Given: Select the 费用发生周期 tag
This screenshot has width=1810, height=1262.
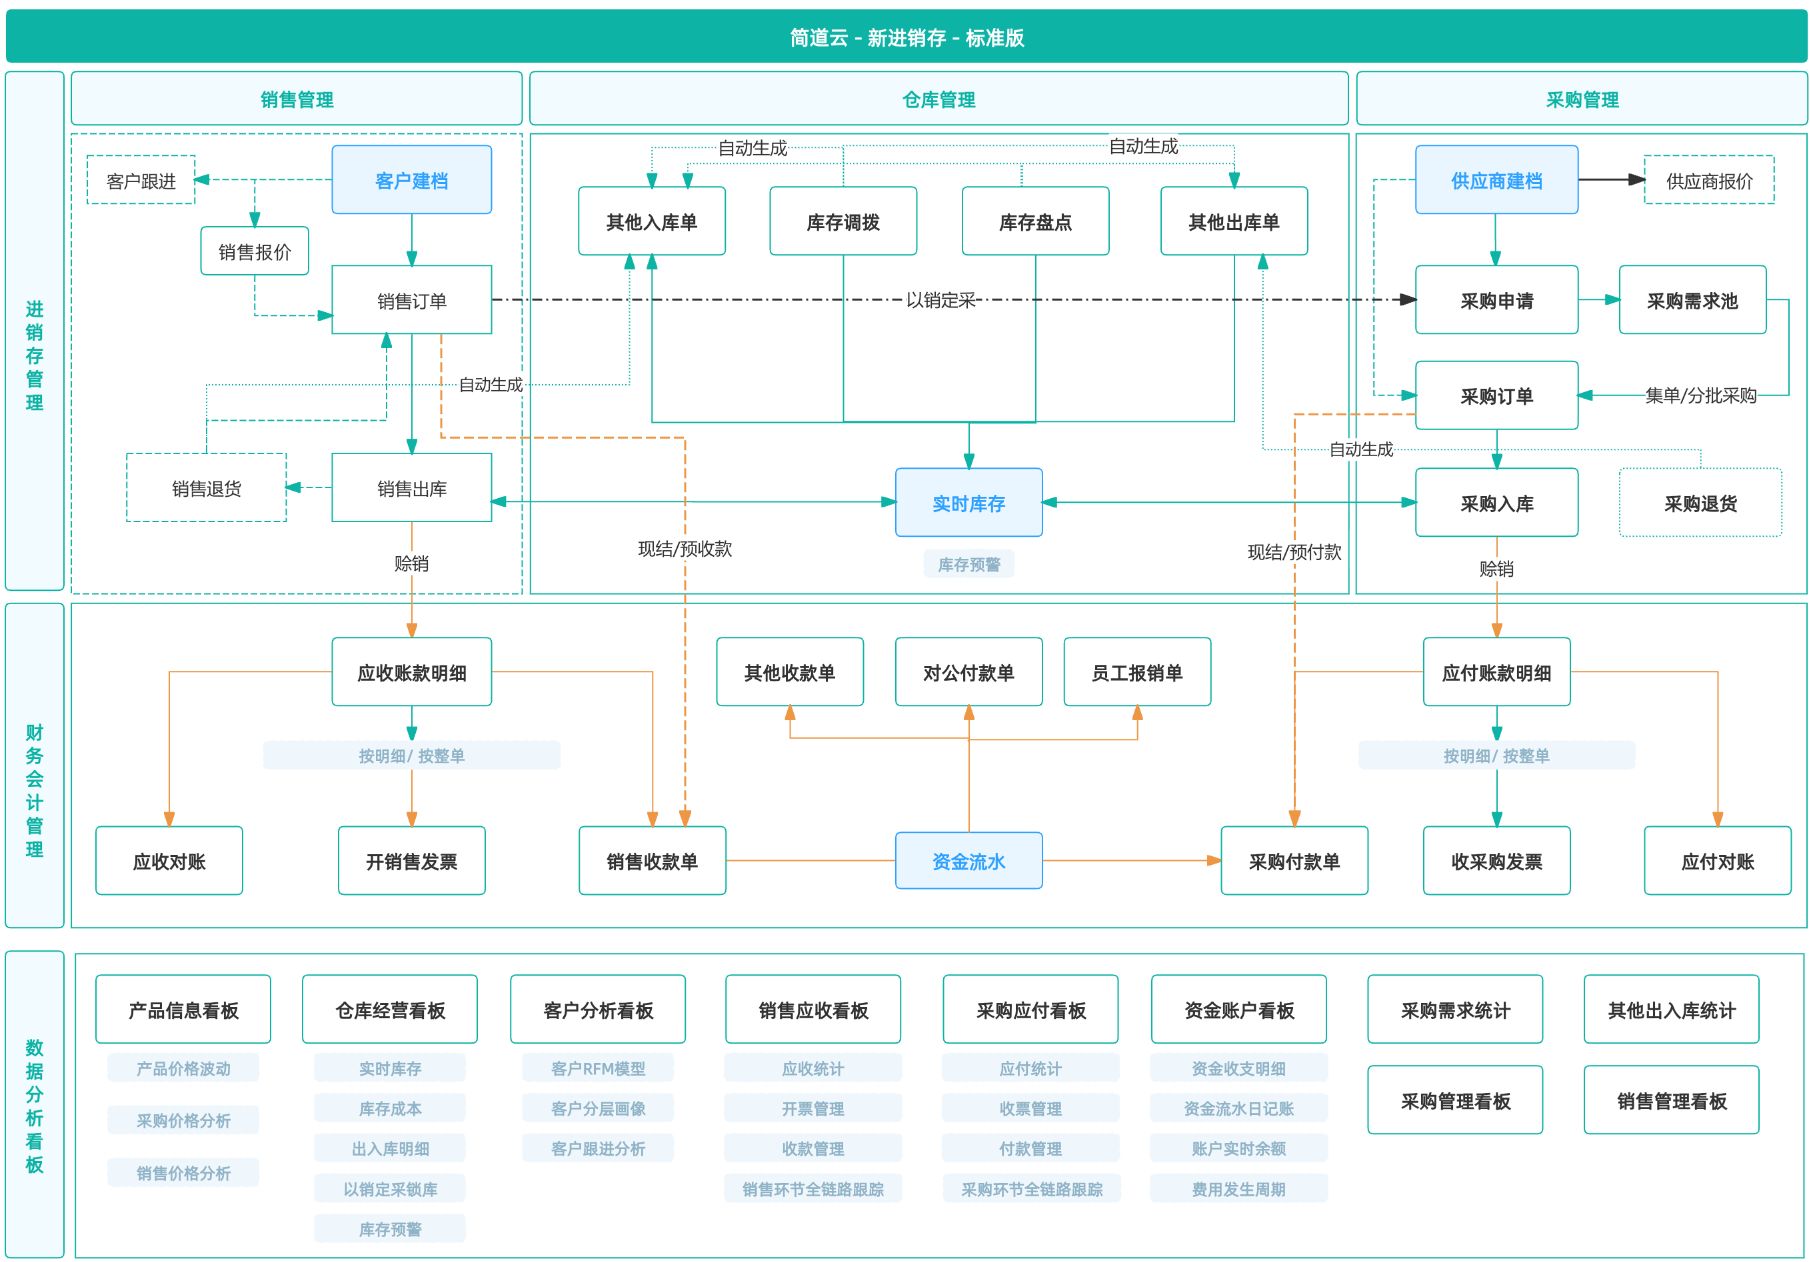Looking at the screenshot, I should [x=1239, y=1188].
